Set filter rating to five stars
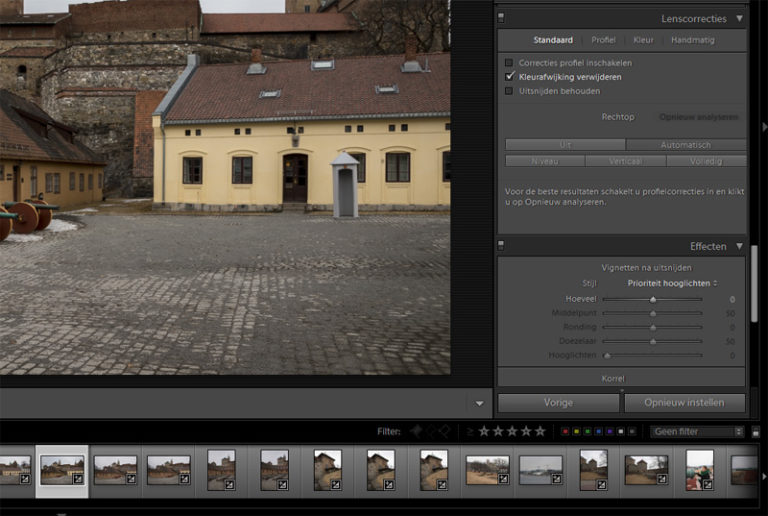768x516 pixels. [x=540, y=431]
